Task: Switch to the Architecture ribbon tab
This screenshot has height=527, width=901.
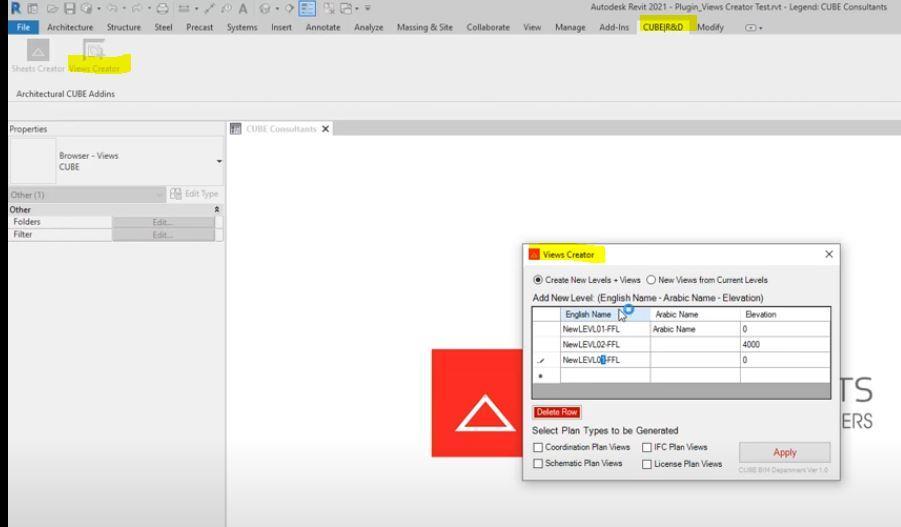Action: tap(70, 27)
